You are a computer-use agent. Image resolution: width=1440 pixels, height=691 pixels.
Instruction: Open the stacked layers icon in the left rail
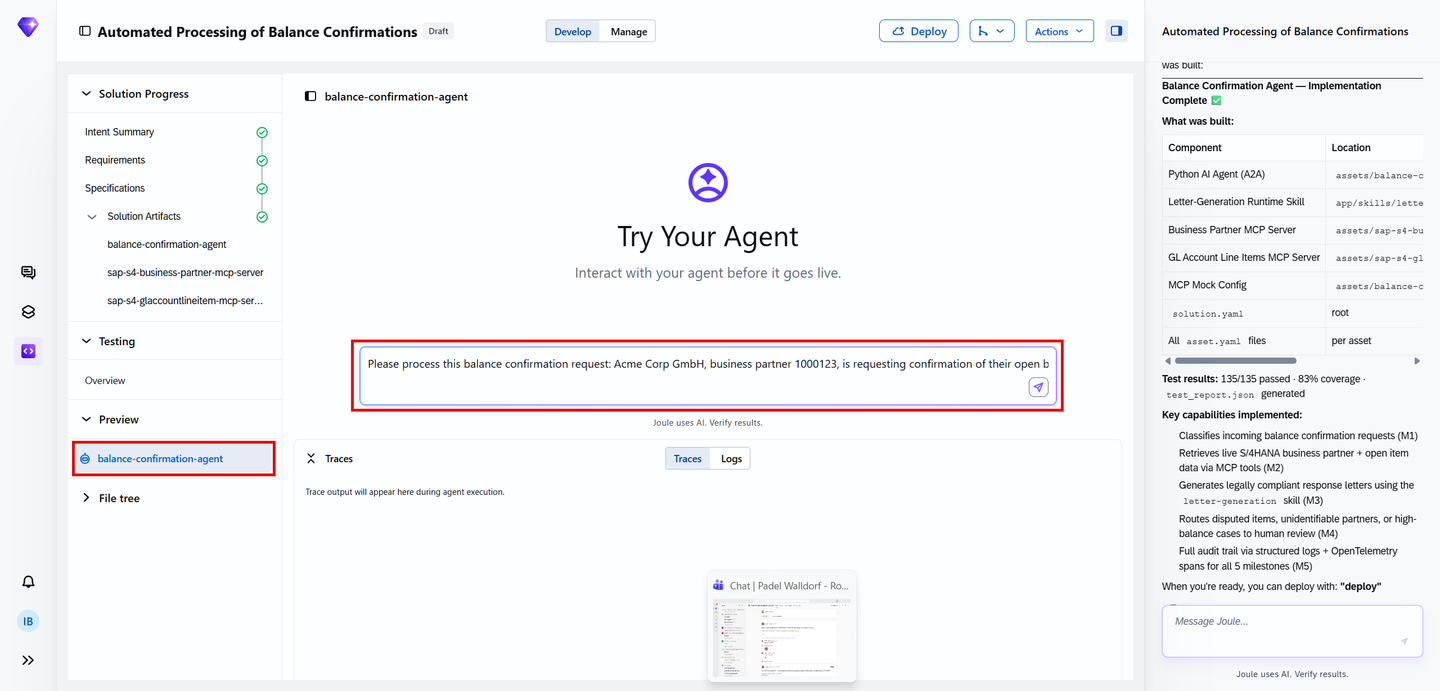pyautogui.click(x=28, y=312)
